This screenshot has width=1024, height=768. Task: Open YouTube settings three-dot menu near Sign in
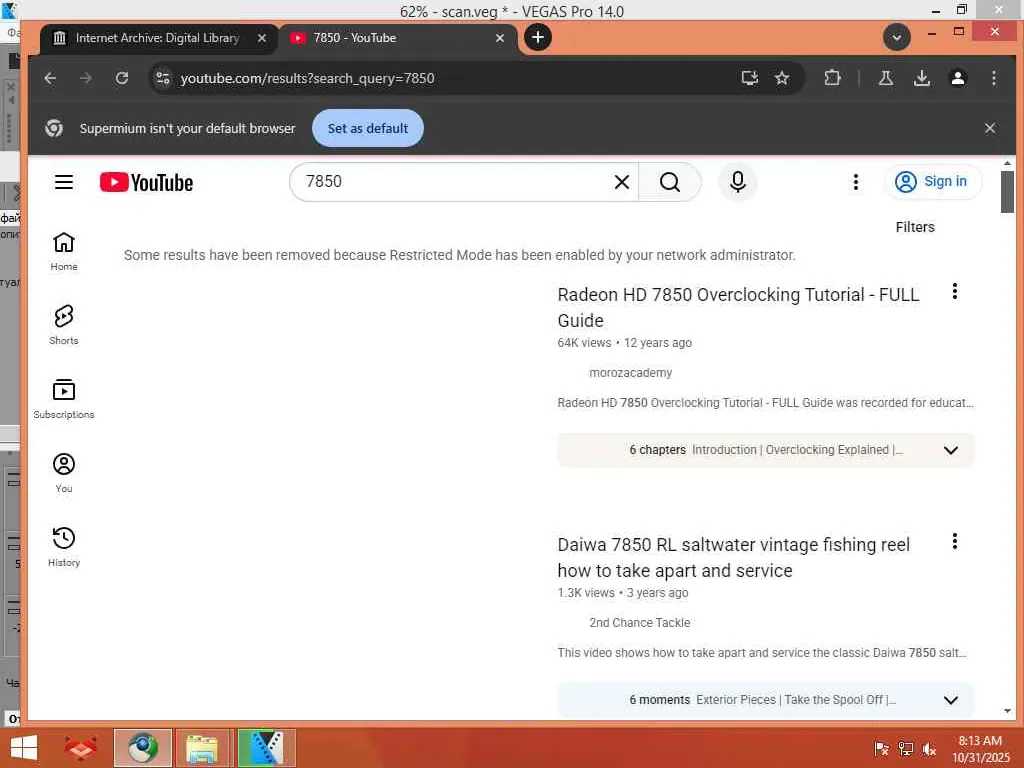856,182
